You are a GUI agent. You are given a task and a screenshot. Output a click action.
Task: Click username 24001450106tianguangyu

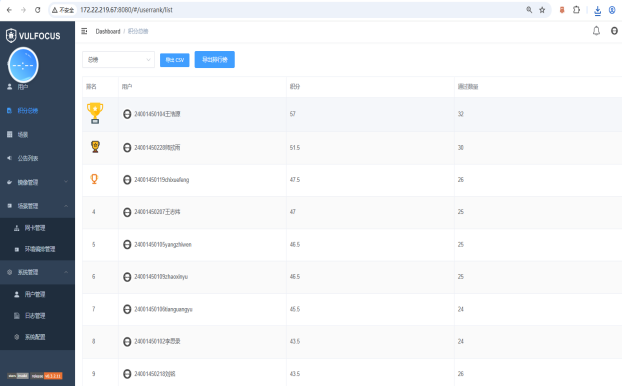point(163,309)
